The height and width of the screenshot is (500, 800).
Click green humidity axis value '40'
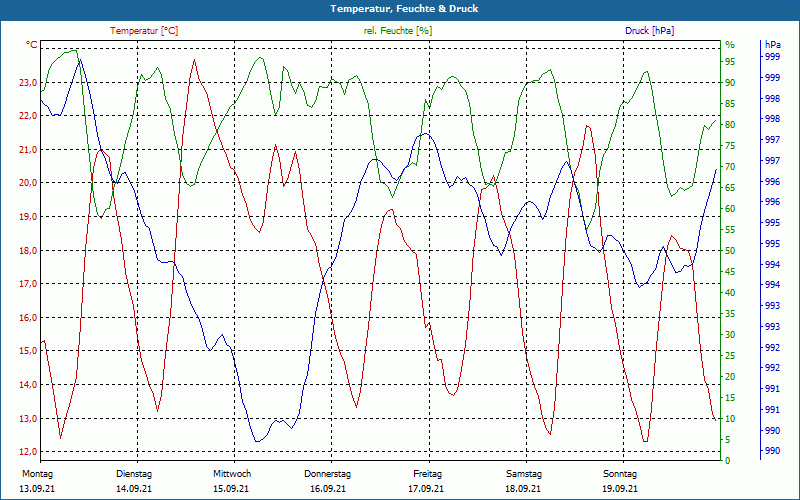pyautogui.click(x=730, y=293)
